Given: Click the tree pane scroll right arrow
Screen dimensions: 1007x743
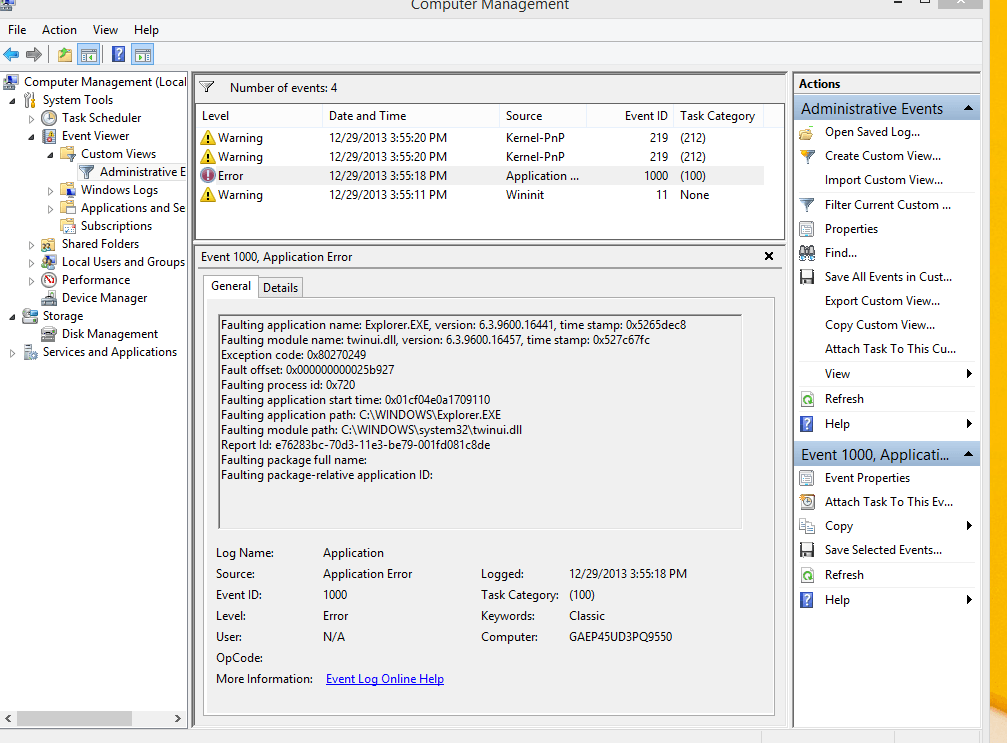Looking at the screenshot, I should coord(178,719).
